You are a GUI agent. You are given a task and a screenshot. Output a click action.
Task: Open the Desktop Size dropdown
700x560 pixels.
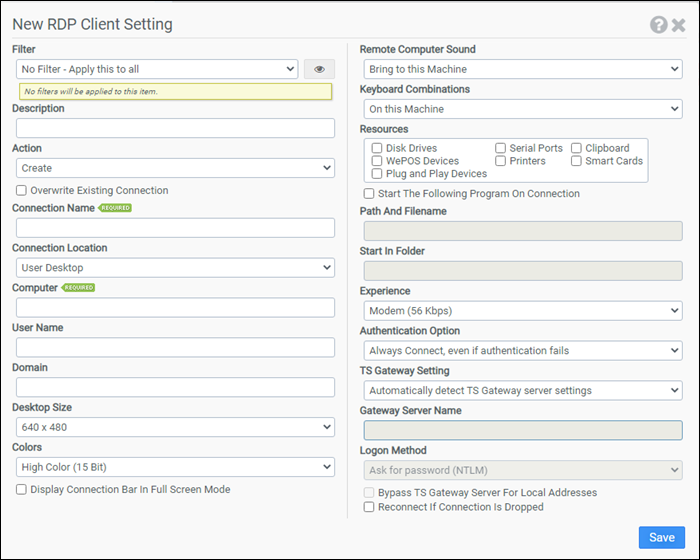pyautogui.click(x=175, y=427)
